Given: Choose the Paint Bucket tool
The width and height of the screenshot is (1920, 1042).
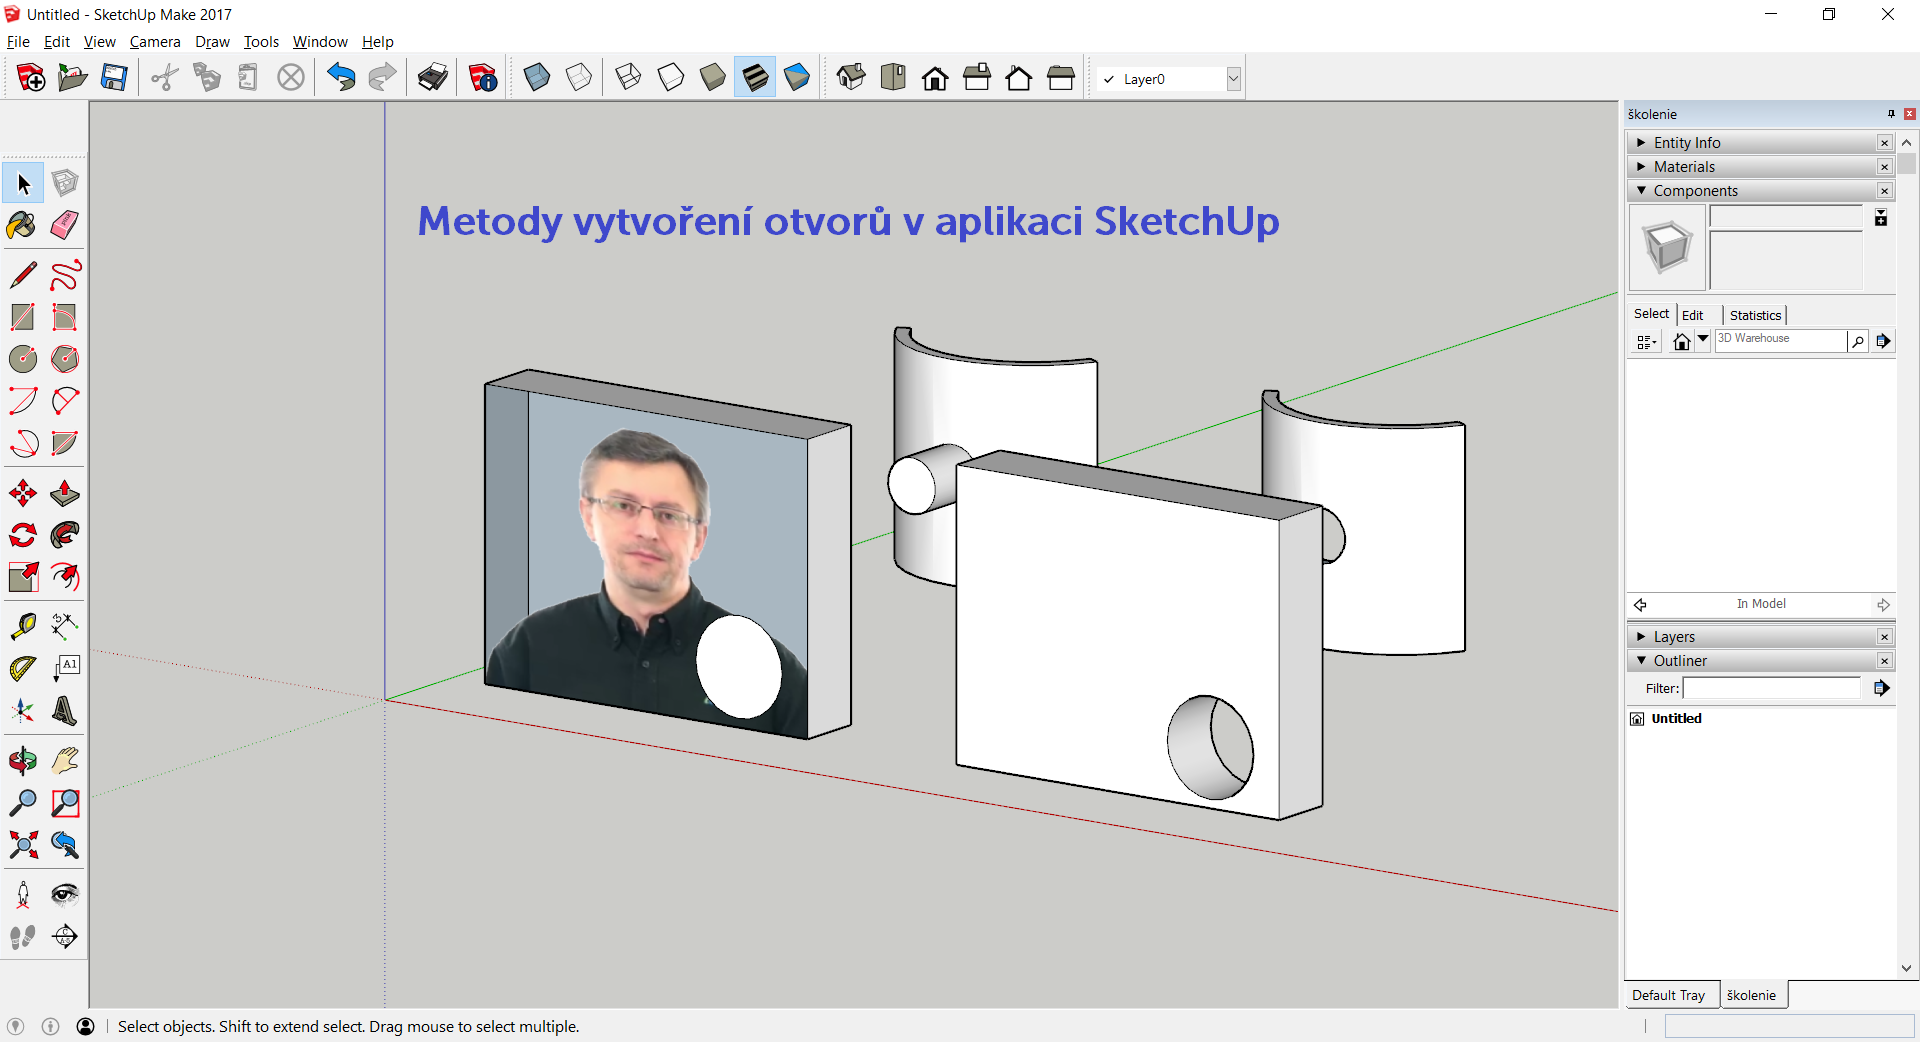Looking at the screenshot, I should tap(23, 225).
